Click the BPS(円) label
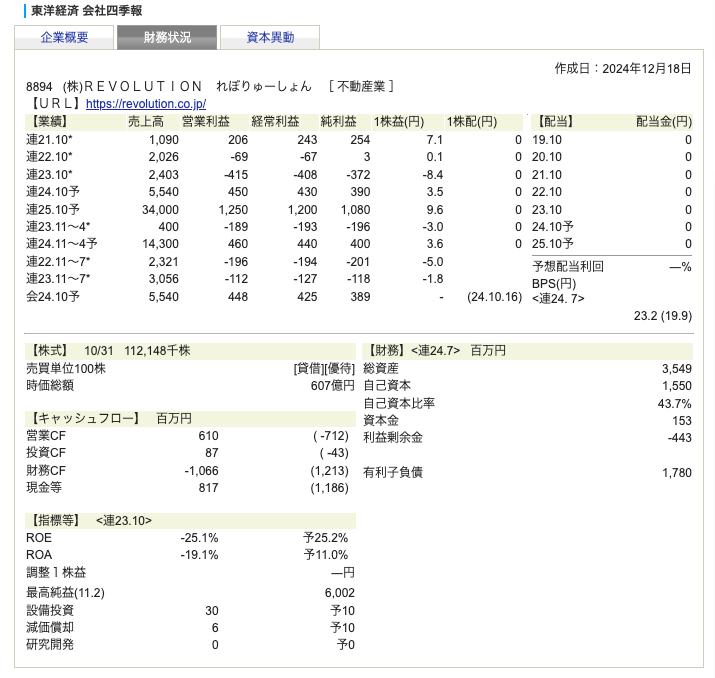This screenshot has width=715, height=678. (554, 284)
